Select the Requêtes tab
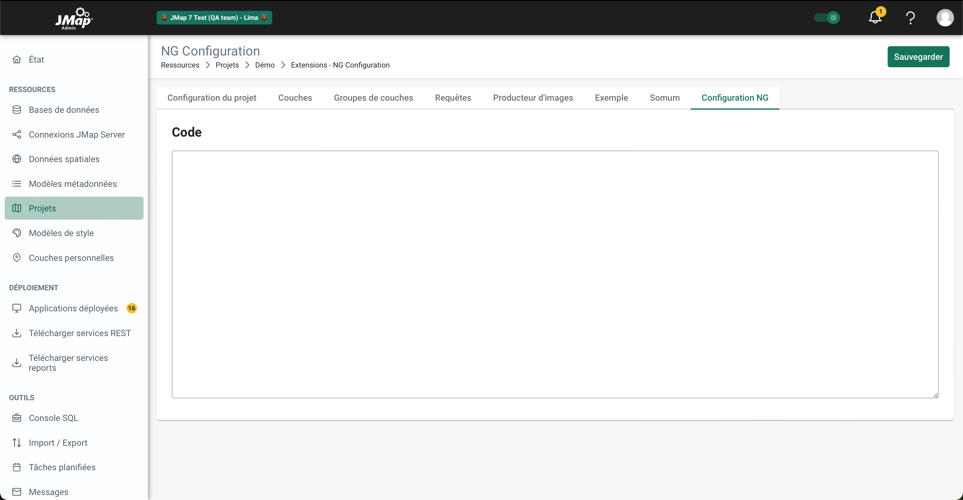This screenshot has width=963, height=500. click(452, 98)
